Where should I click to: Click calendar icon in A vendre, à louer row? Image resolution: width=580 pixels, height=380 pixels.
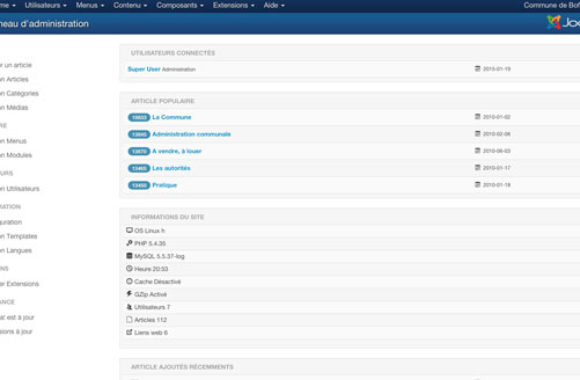(477, 151)
